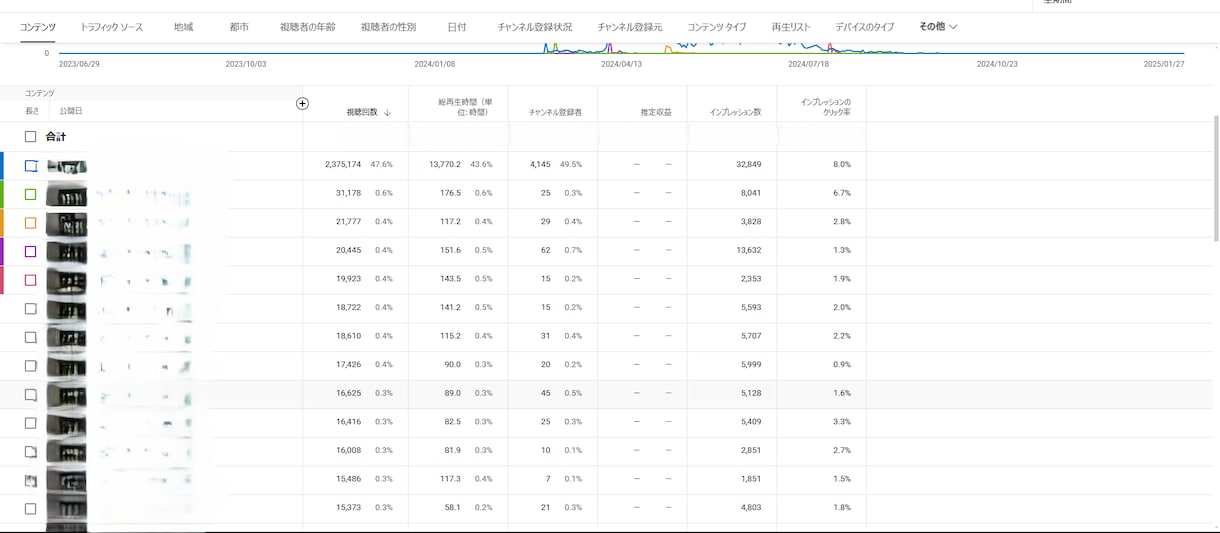Click the 13,770.2 watch time value
1220x533 pixels.
445,164
